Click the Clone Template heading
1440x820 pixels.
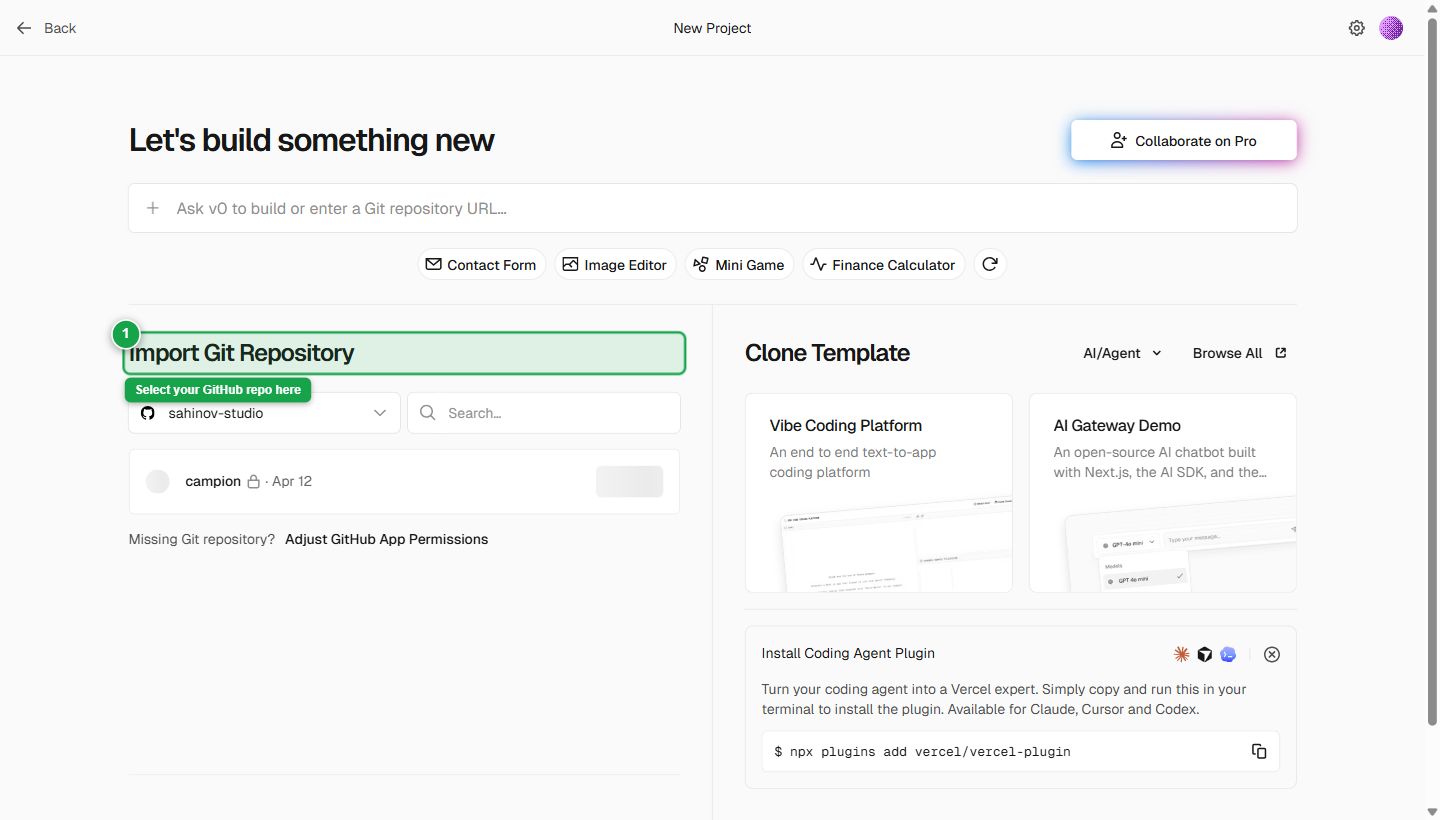tap(827, 353)
